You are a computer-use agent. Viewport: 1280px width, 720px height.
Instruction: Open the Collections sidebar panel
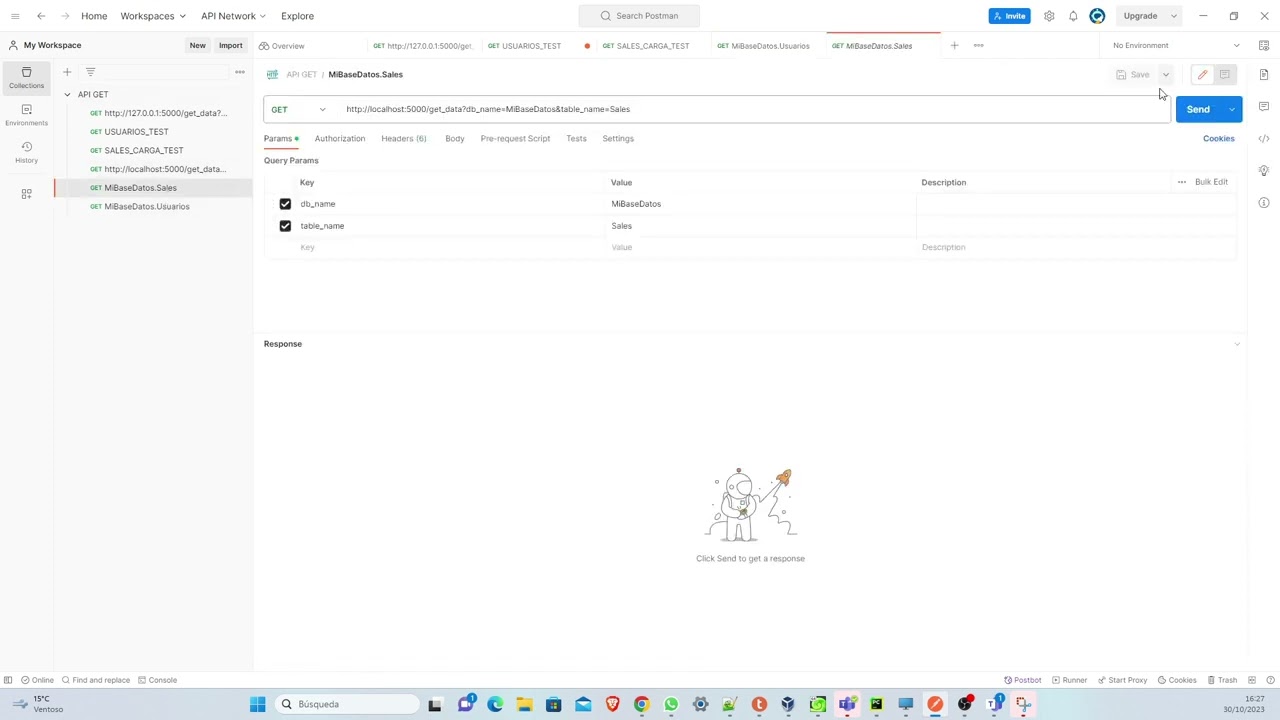tap(26, 77)
